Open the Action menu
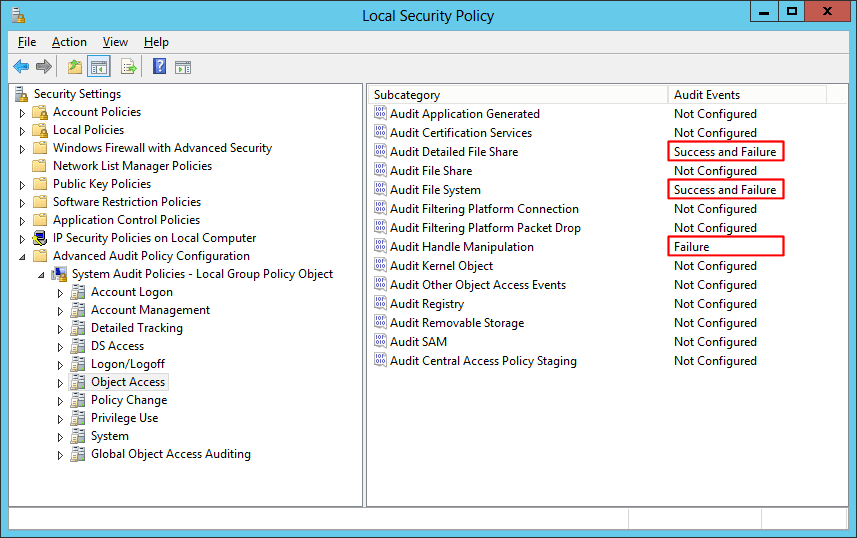The width and height of the screenshot is (857, 538). pyautogui.click(x=69, y=42)
